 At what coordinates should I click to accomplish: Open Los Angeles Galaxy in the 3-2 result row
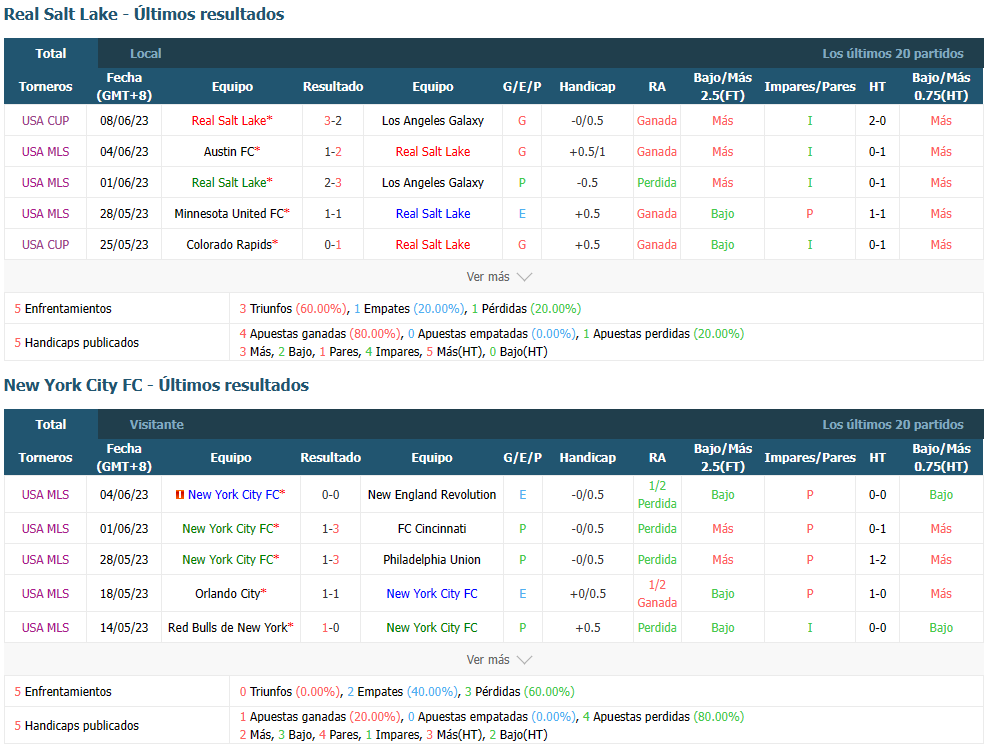coord(433,120)
